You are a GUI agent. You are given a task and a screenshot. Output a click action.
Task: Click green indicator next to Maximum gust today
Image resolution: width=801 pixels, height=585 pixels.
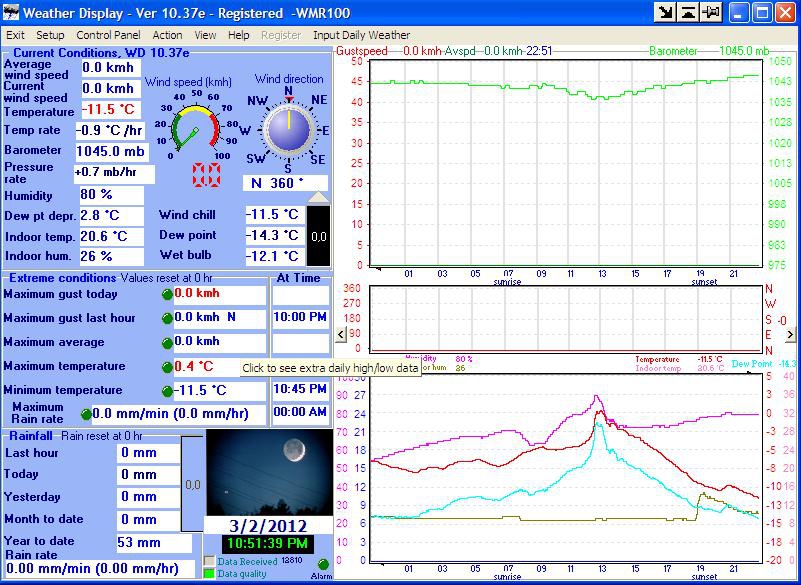coord(167,295)
